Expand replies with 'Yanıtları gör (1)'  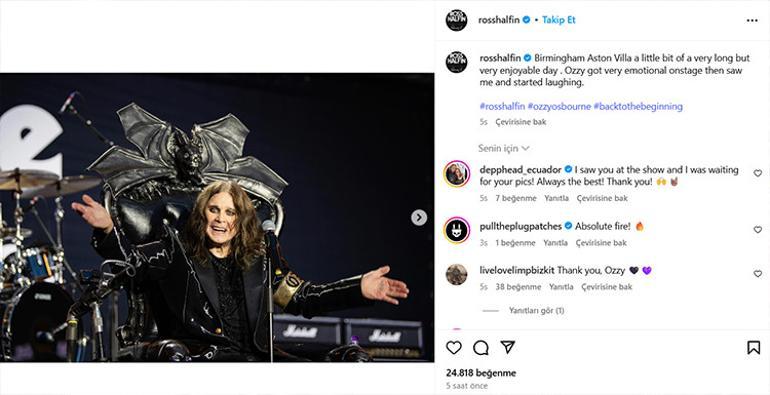coord(536,310)
